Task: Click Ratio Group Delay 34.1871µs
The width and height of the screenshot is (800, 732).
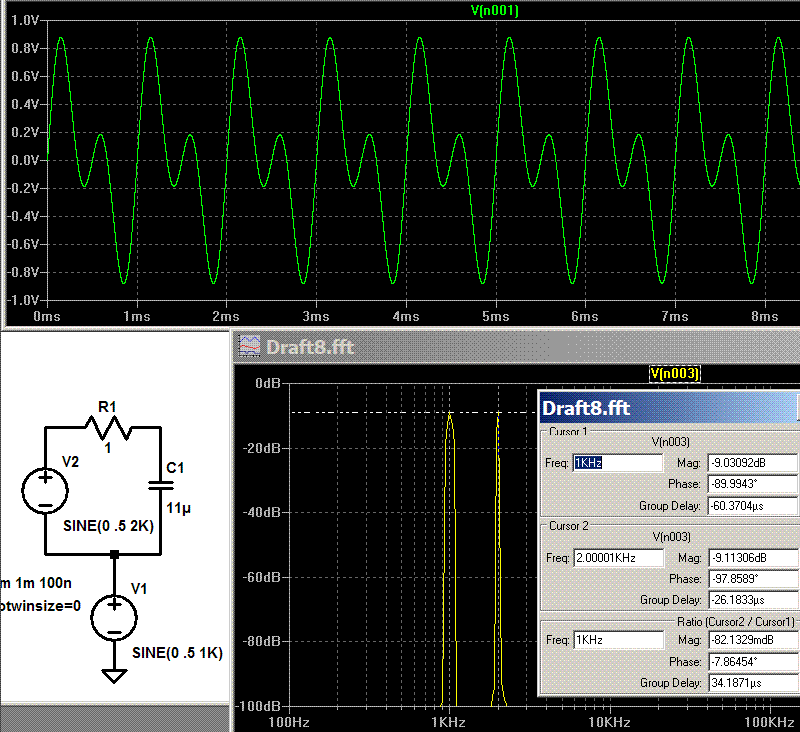Action: [753, 683]
